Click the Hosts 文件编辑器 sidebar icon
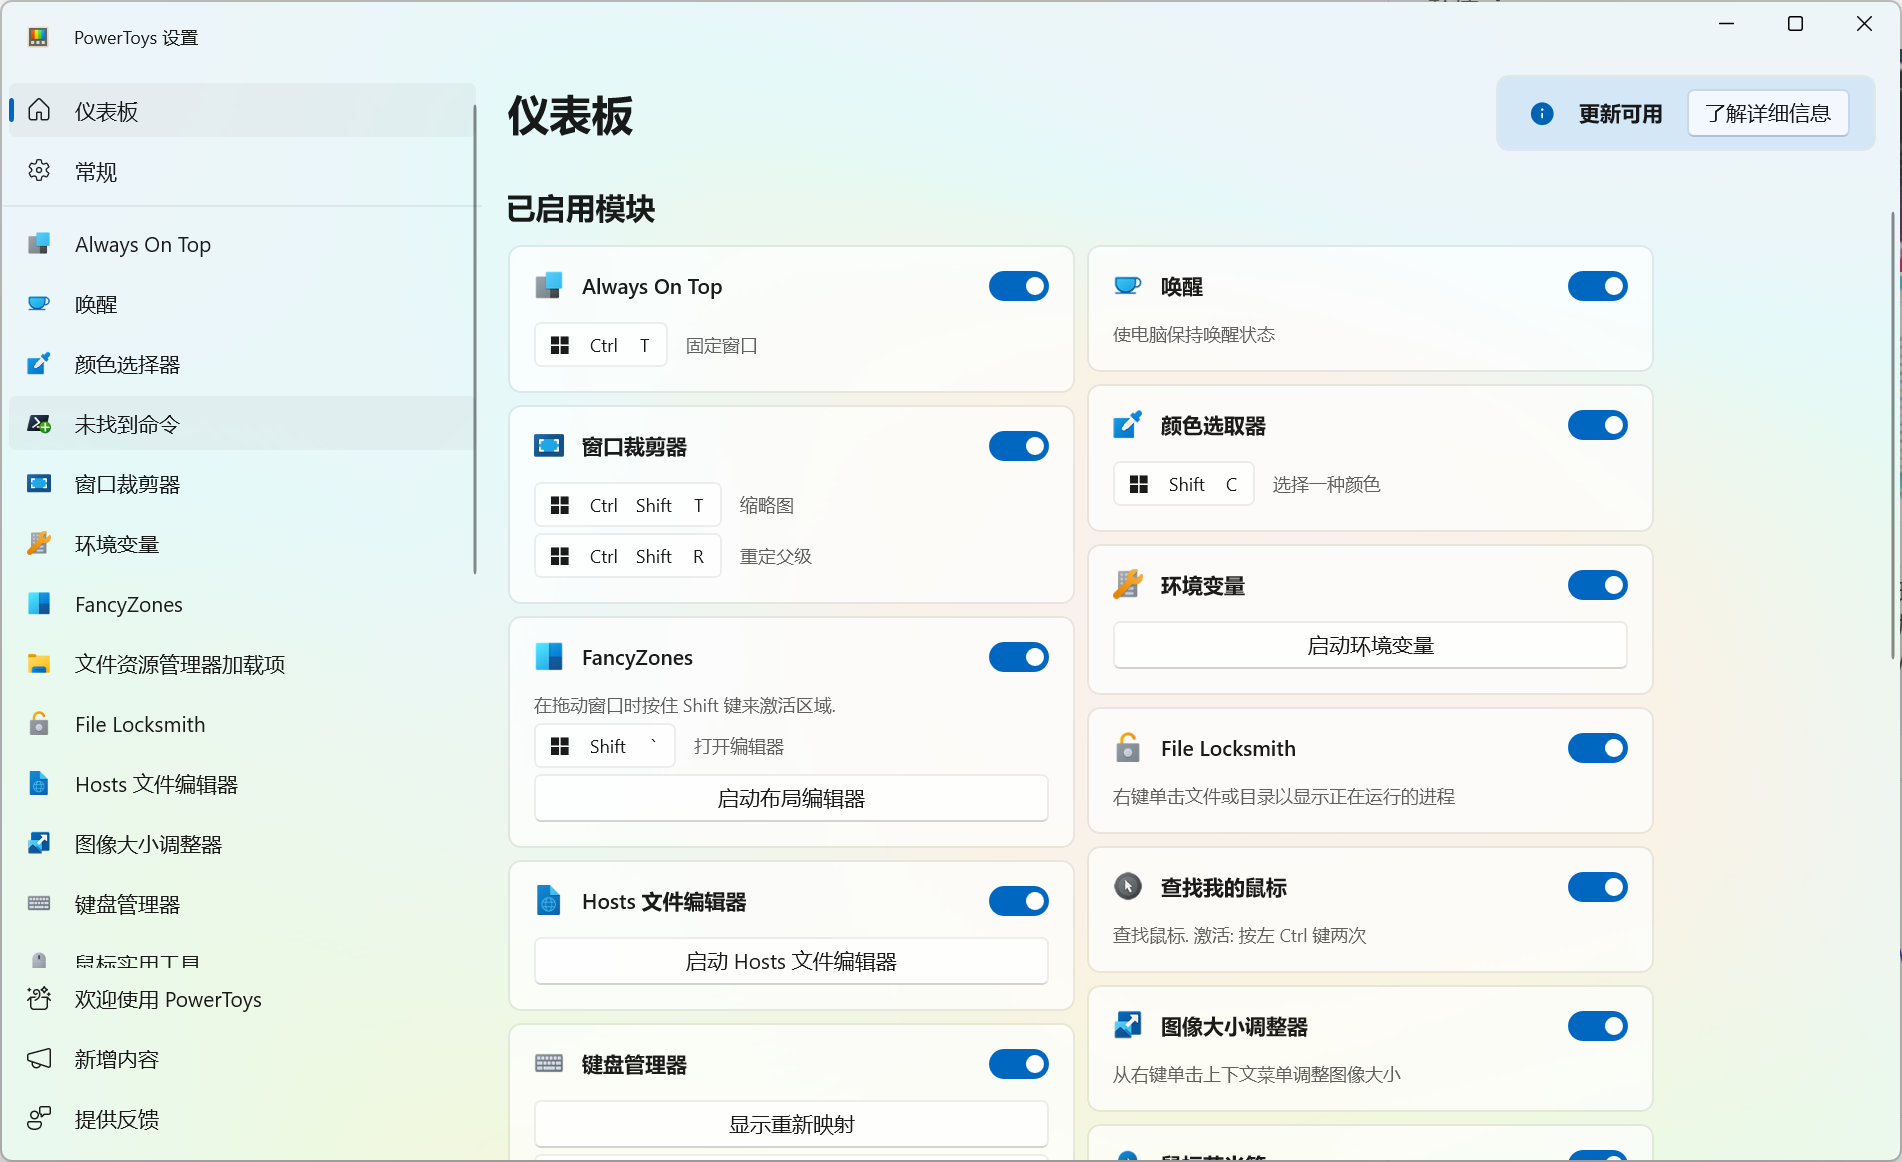Viewport: 1902px width, 1162px height. [x=39, y=784]
